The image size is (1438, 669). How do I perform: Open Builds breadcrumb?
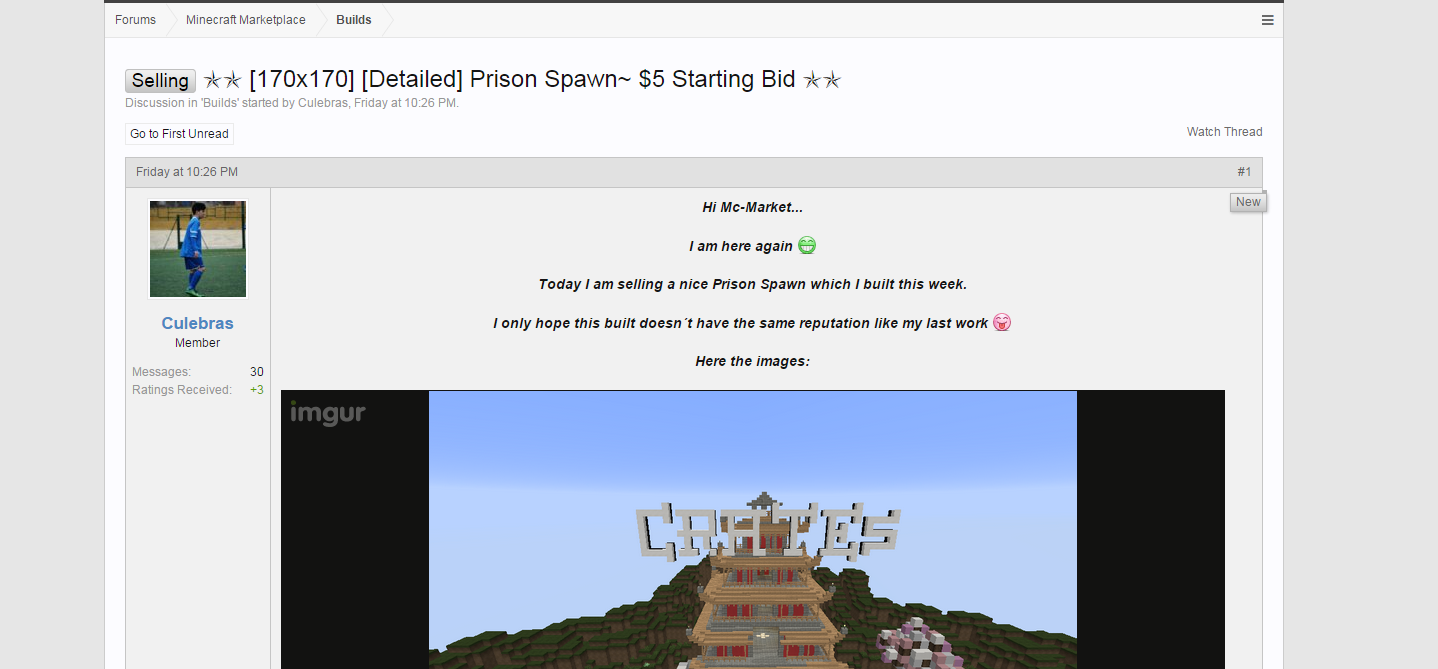pyautogui.click(x=354, y=20)
